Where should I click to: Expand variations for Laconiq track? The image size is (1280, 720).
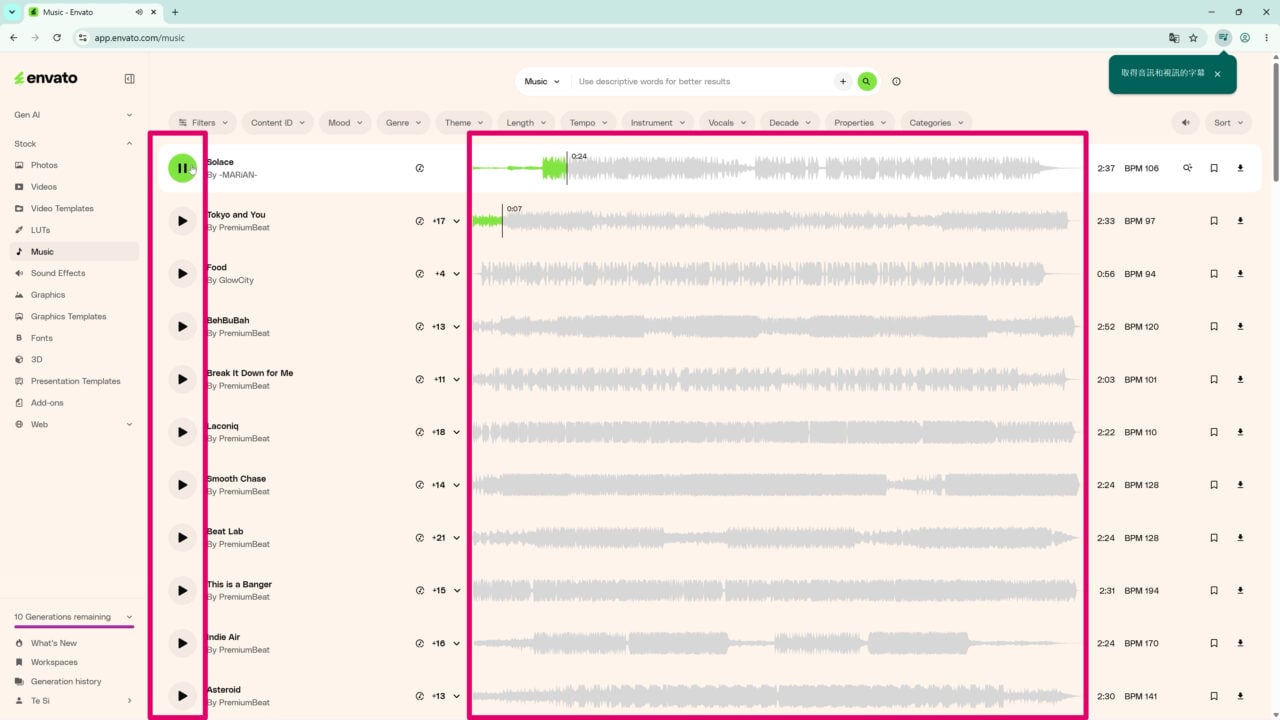tap(456, 433)
